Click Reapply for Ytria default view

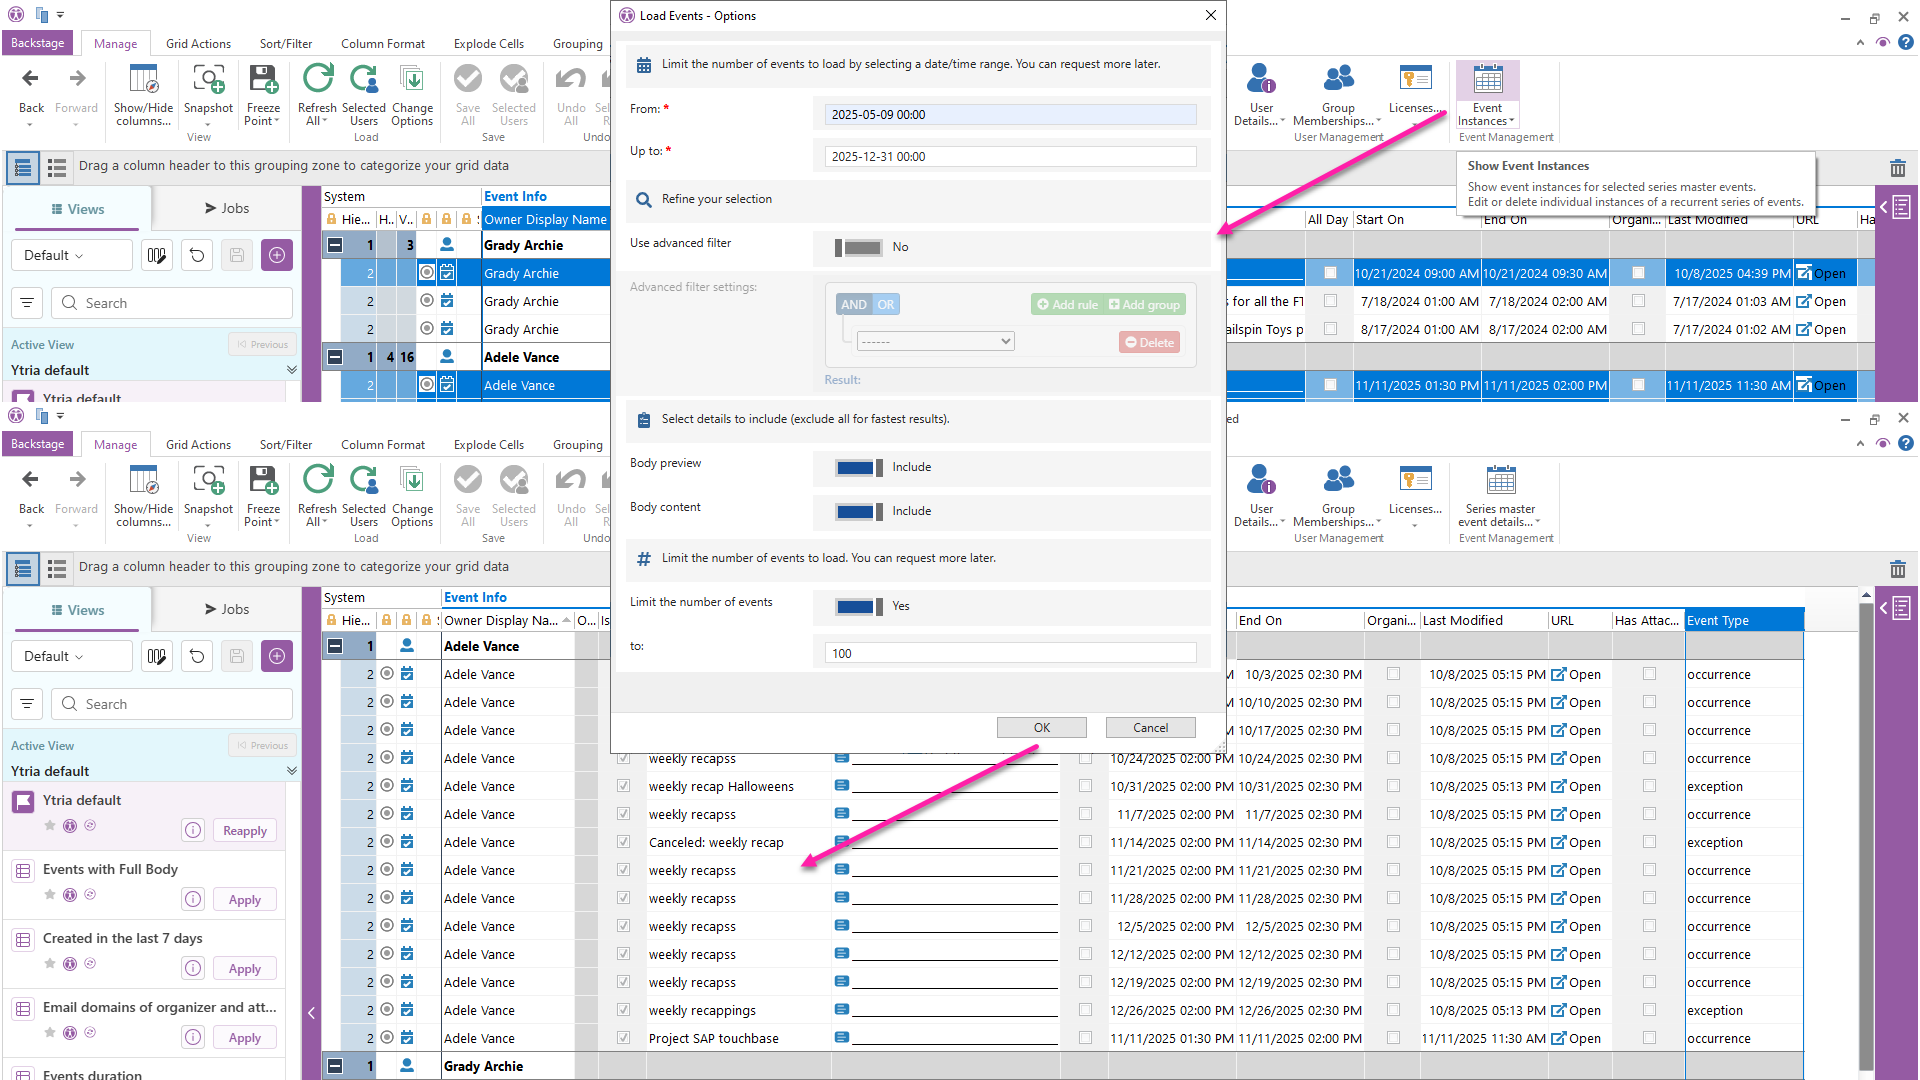244,831
